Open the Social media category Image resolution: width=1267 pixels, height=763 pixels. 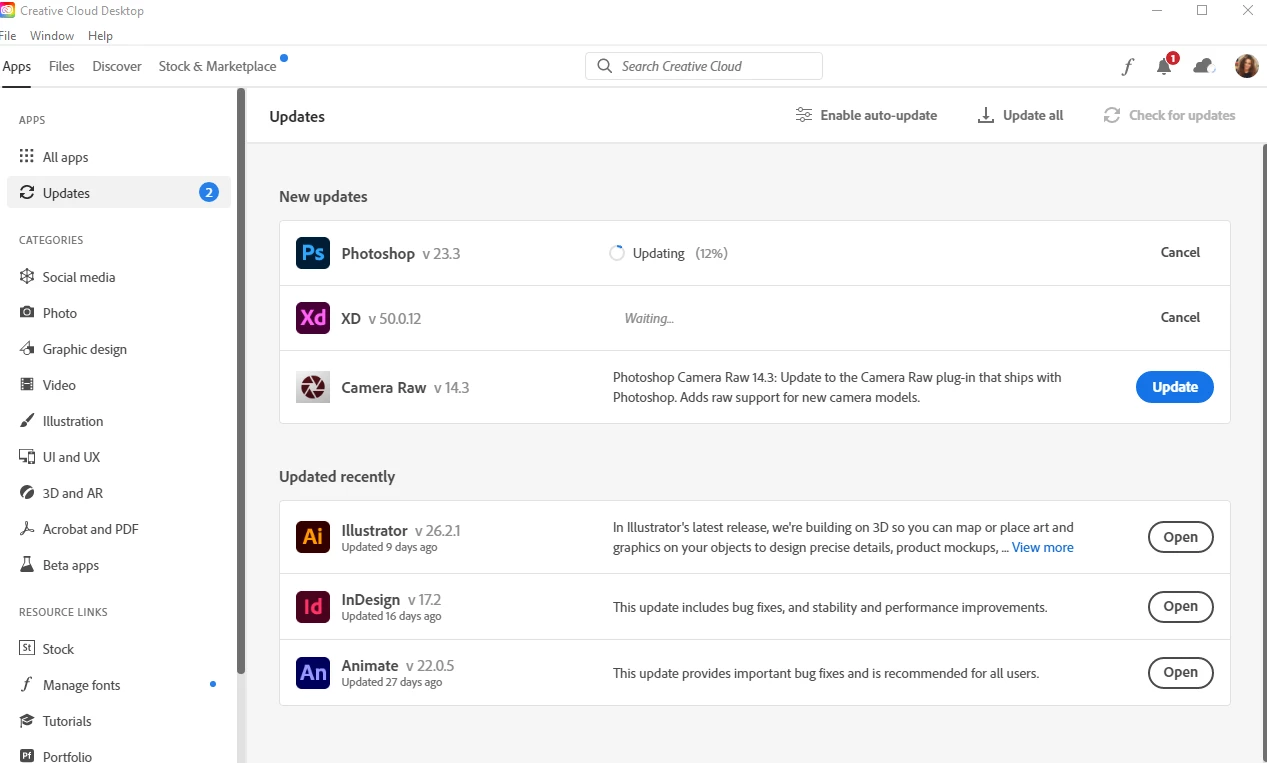(x=119, y=277)
